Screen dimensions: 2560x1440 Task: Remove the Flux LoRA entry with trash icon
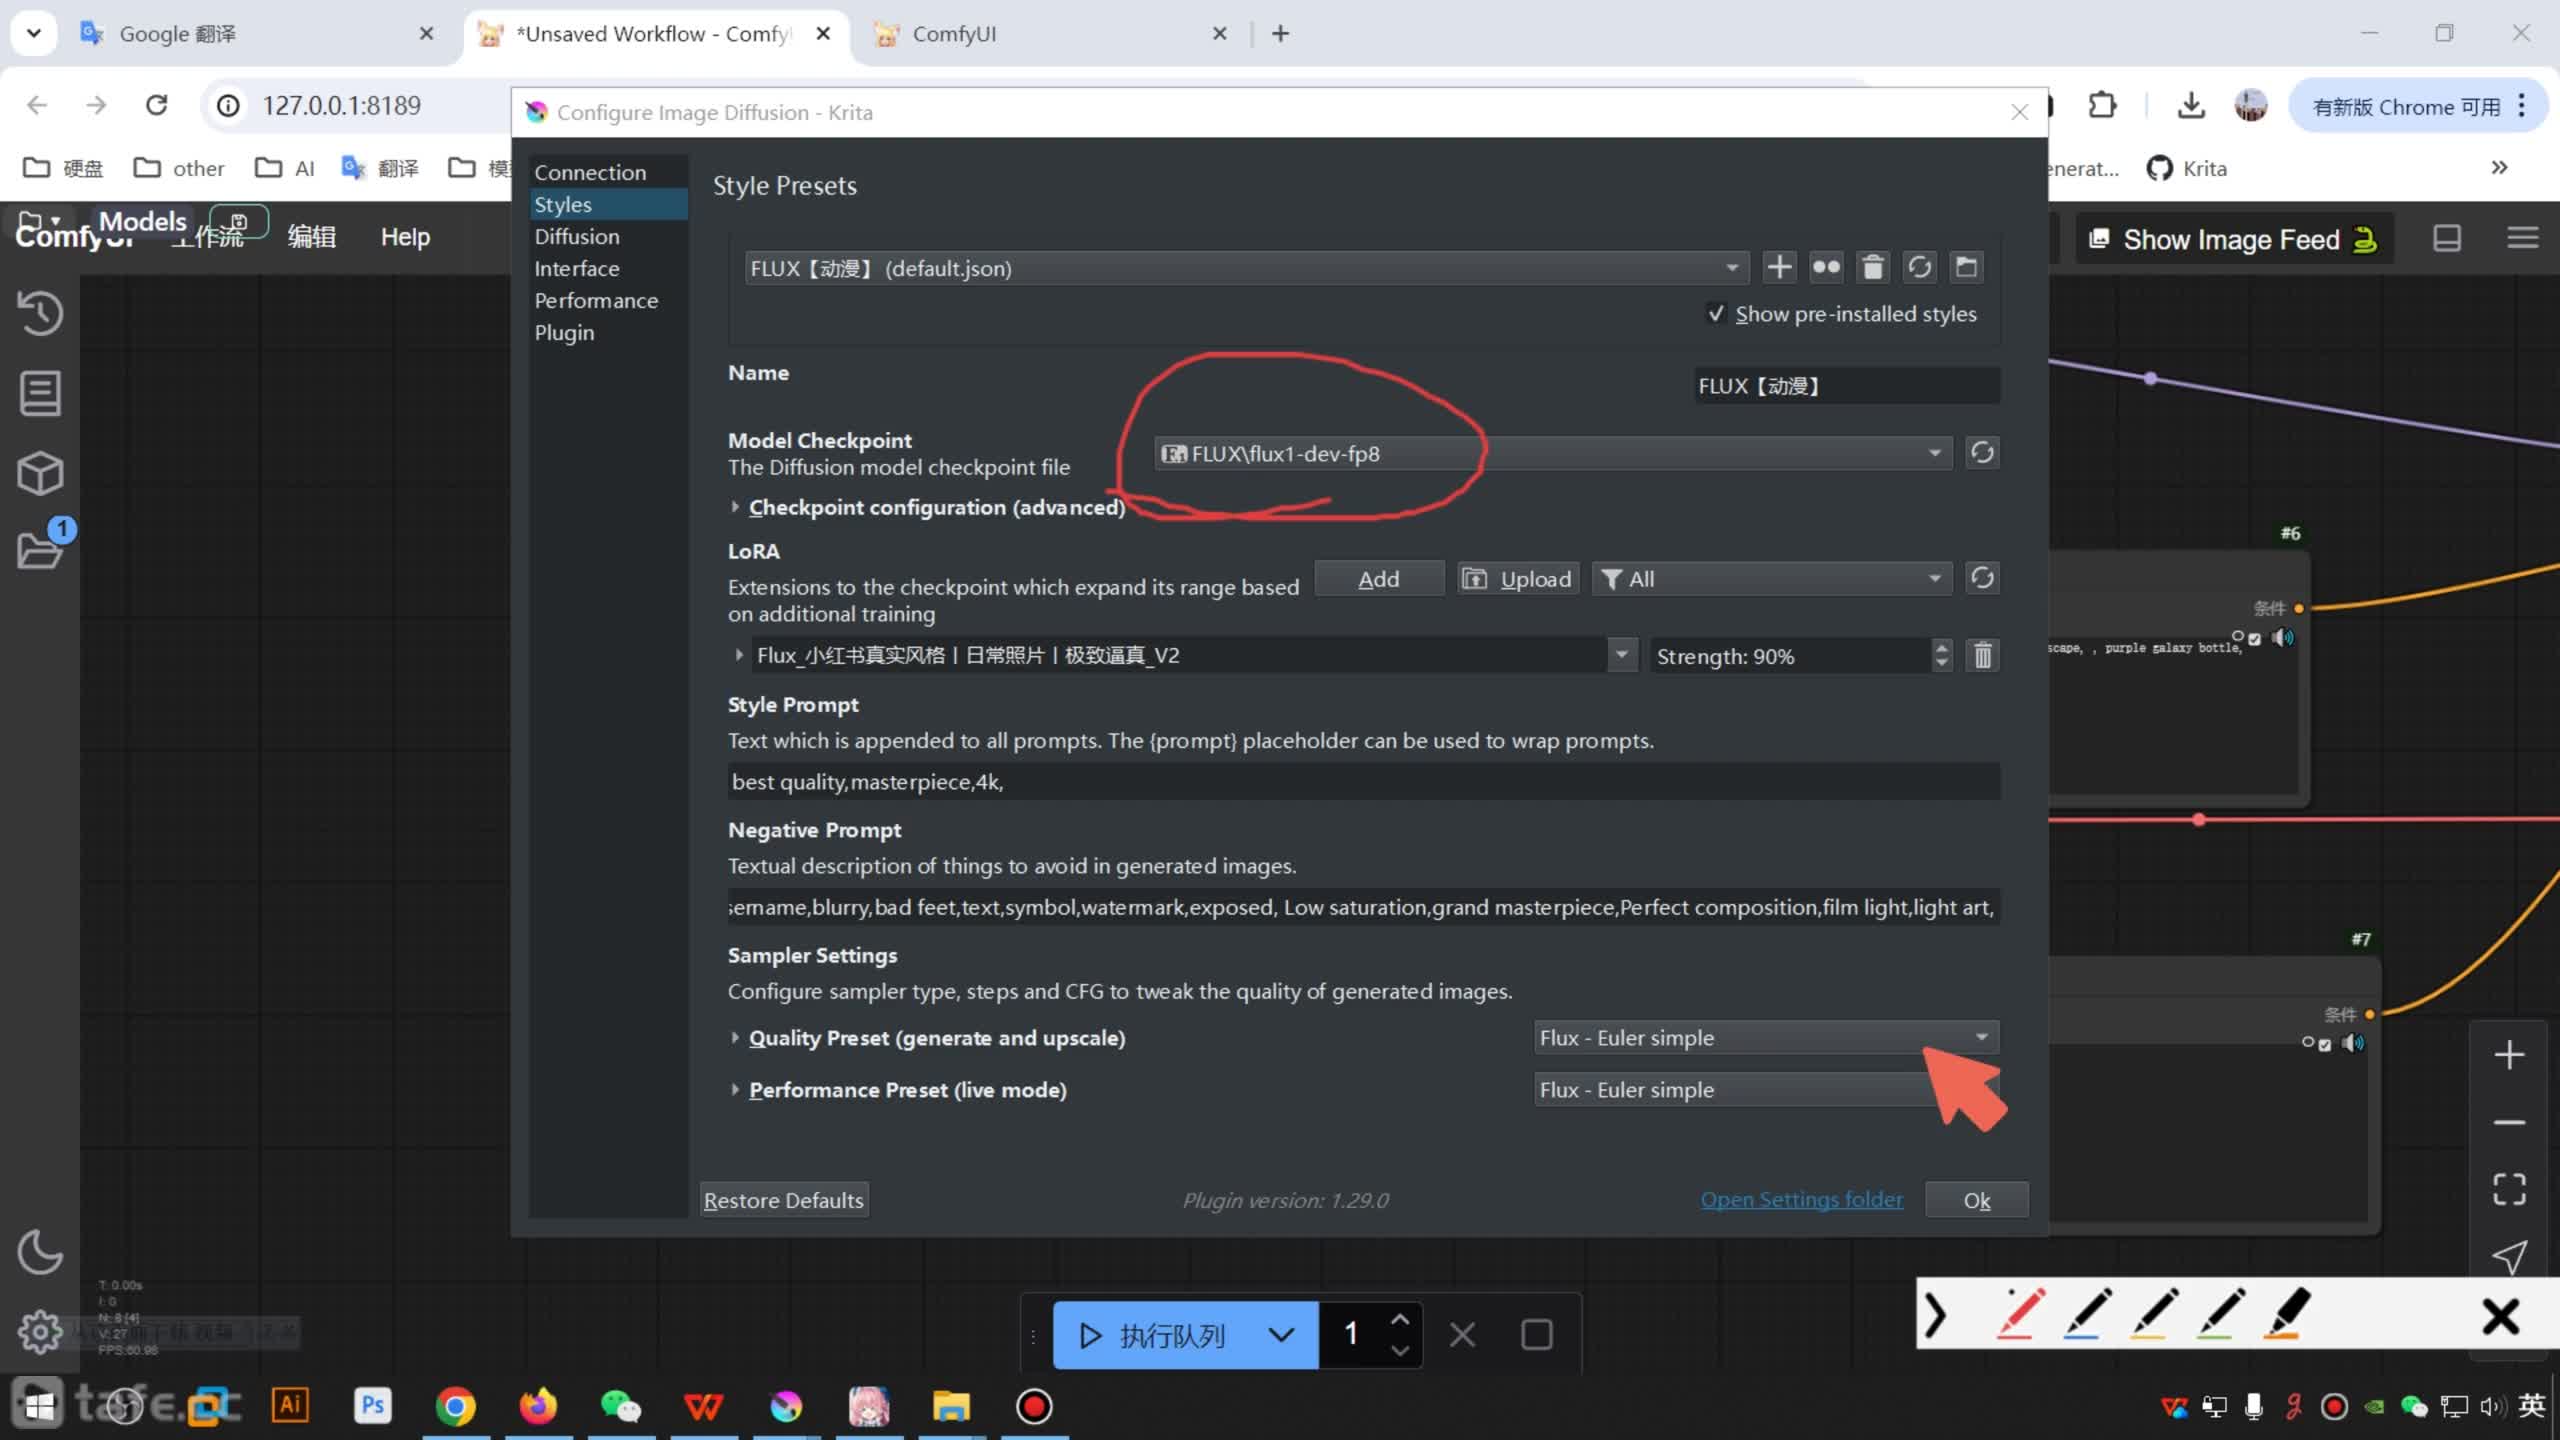(1982, 655)
